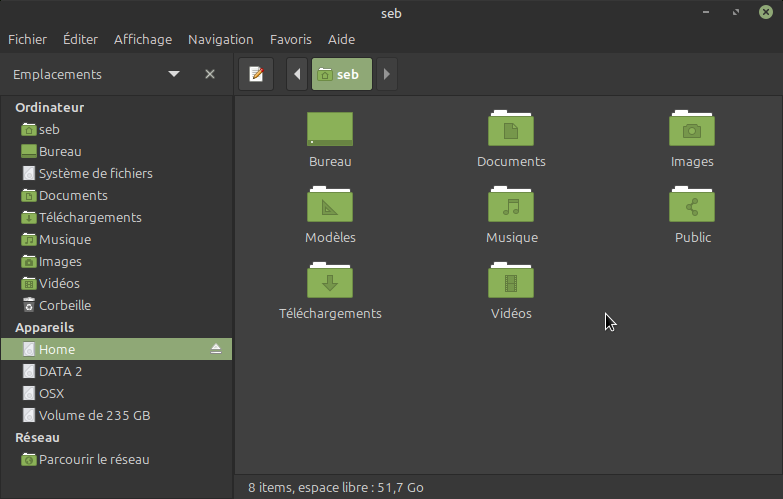Toggle the location entry edit icon
Image resolution: width=783 pixels, height=499 pixels.
(256, 74)
